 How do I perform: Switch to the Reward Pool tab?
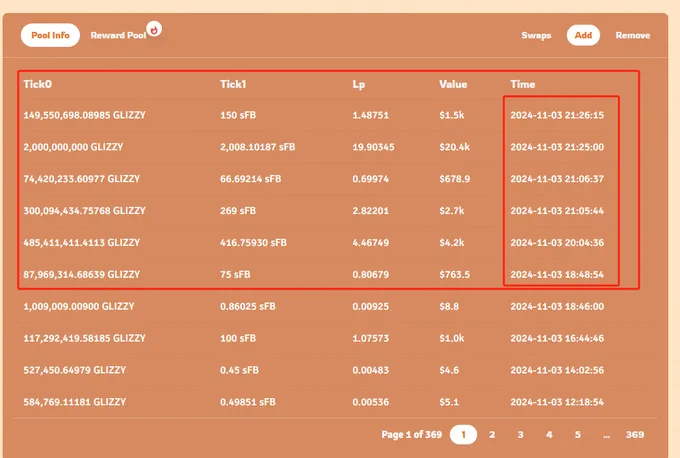[x=118, y=36]
